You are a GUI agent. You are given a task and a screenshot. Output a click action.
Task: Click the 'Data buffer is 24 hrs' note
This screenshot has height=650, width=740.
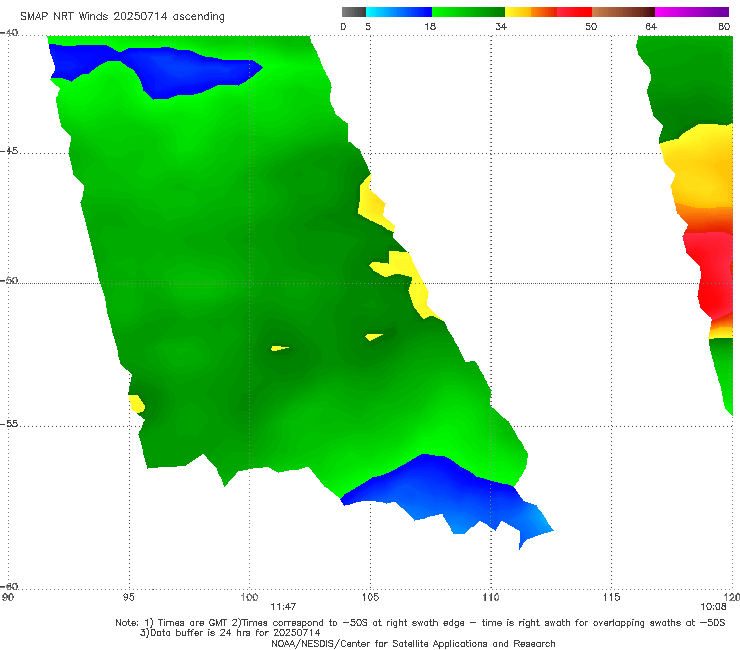pyautogui.click(x=230, y=633)
